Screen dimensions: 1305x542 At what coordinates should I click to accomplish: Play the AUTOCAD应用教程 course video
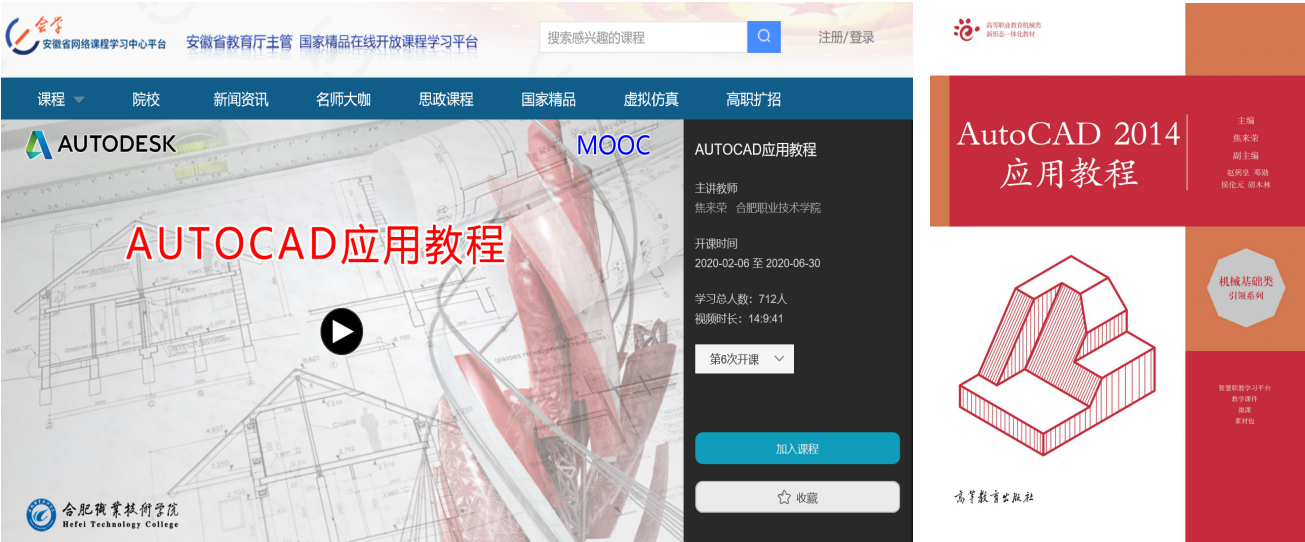341,331
